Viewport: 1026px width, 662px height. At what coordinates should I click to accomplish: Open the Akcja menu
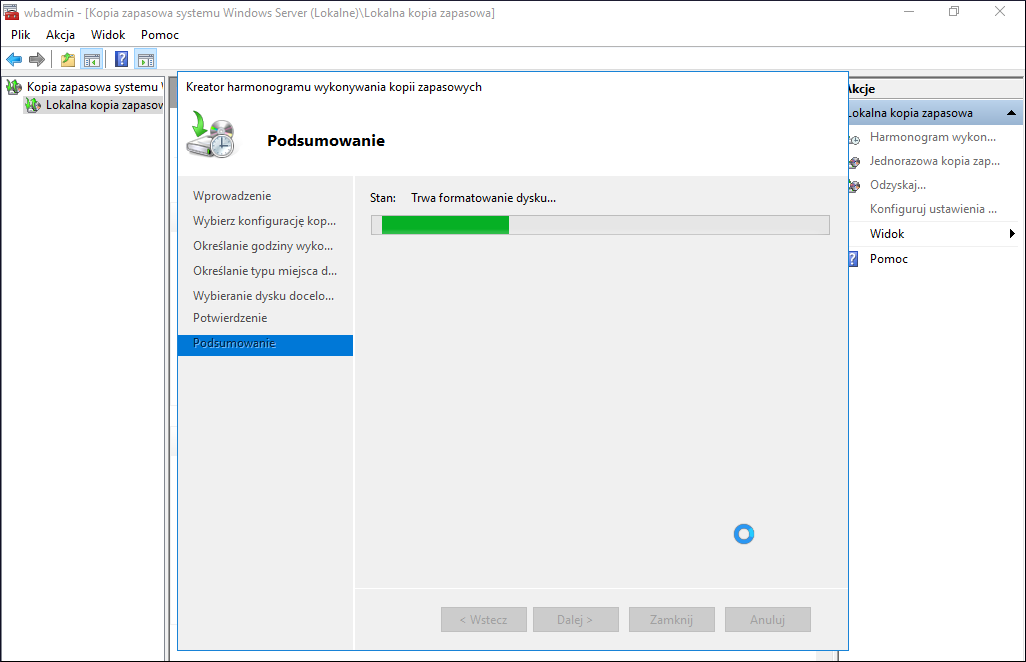pos(60,35)
